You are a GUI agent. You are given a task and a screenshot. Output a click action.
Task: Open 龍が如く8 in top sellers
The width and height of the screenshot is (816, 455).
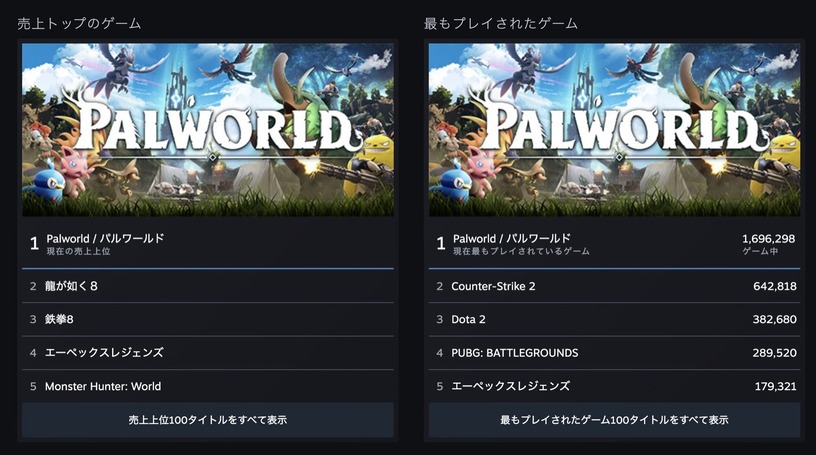(208, 286)
